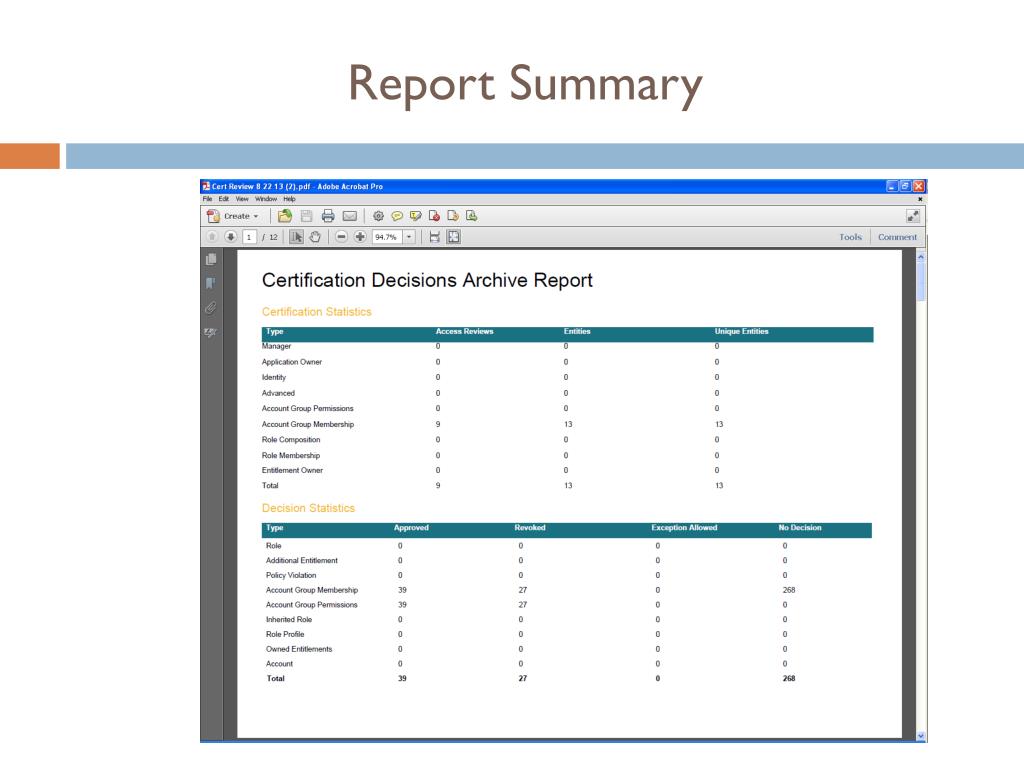
Task: Open the Window menu
Action: (x=266, y=199)
